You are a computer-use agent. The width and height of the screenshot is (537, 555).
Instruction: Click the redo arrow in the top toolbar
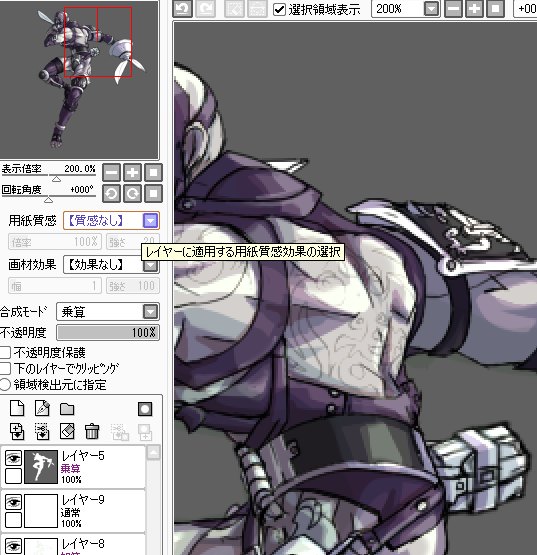click(x=206, y=8)
